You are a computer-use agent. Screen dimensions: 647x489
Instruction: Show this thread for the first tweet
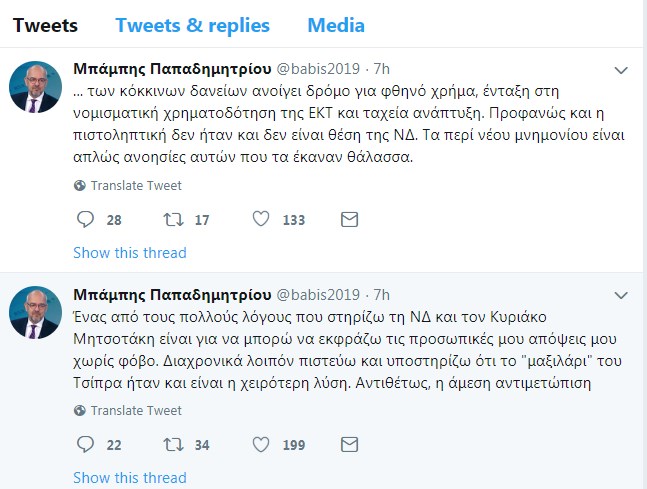tap(130, 253)
